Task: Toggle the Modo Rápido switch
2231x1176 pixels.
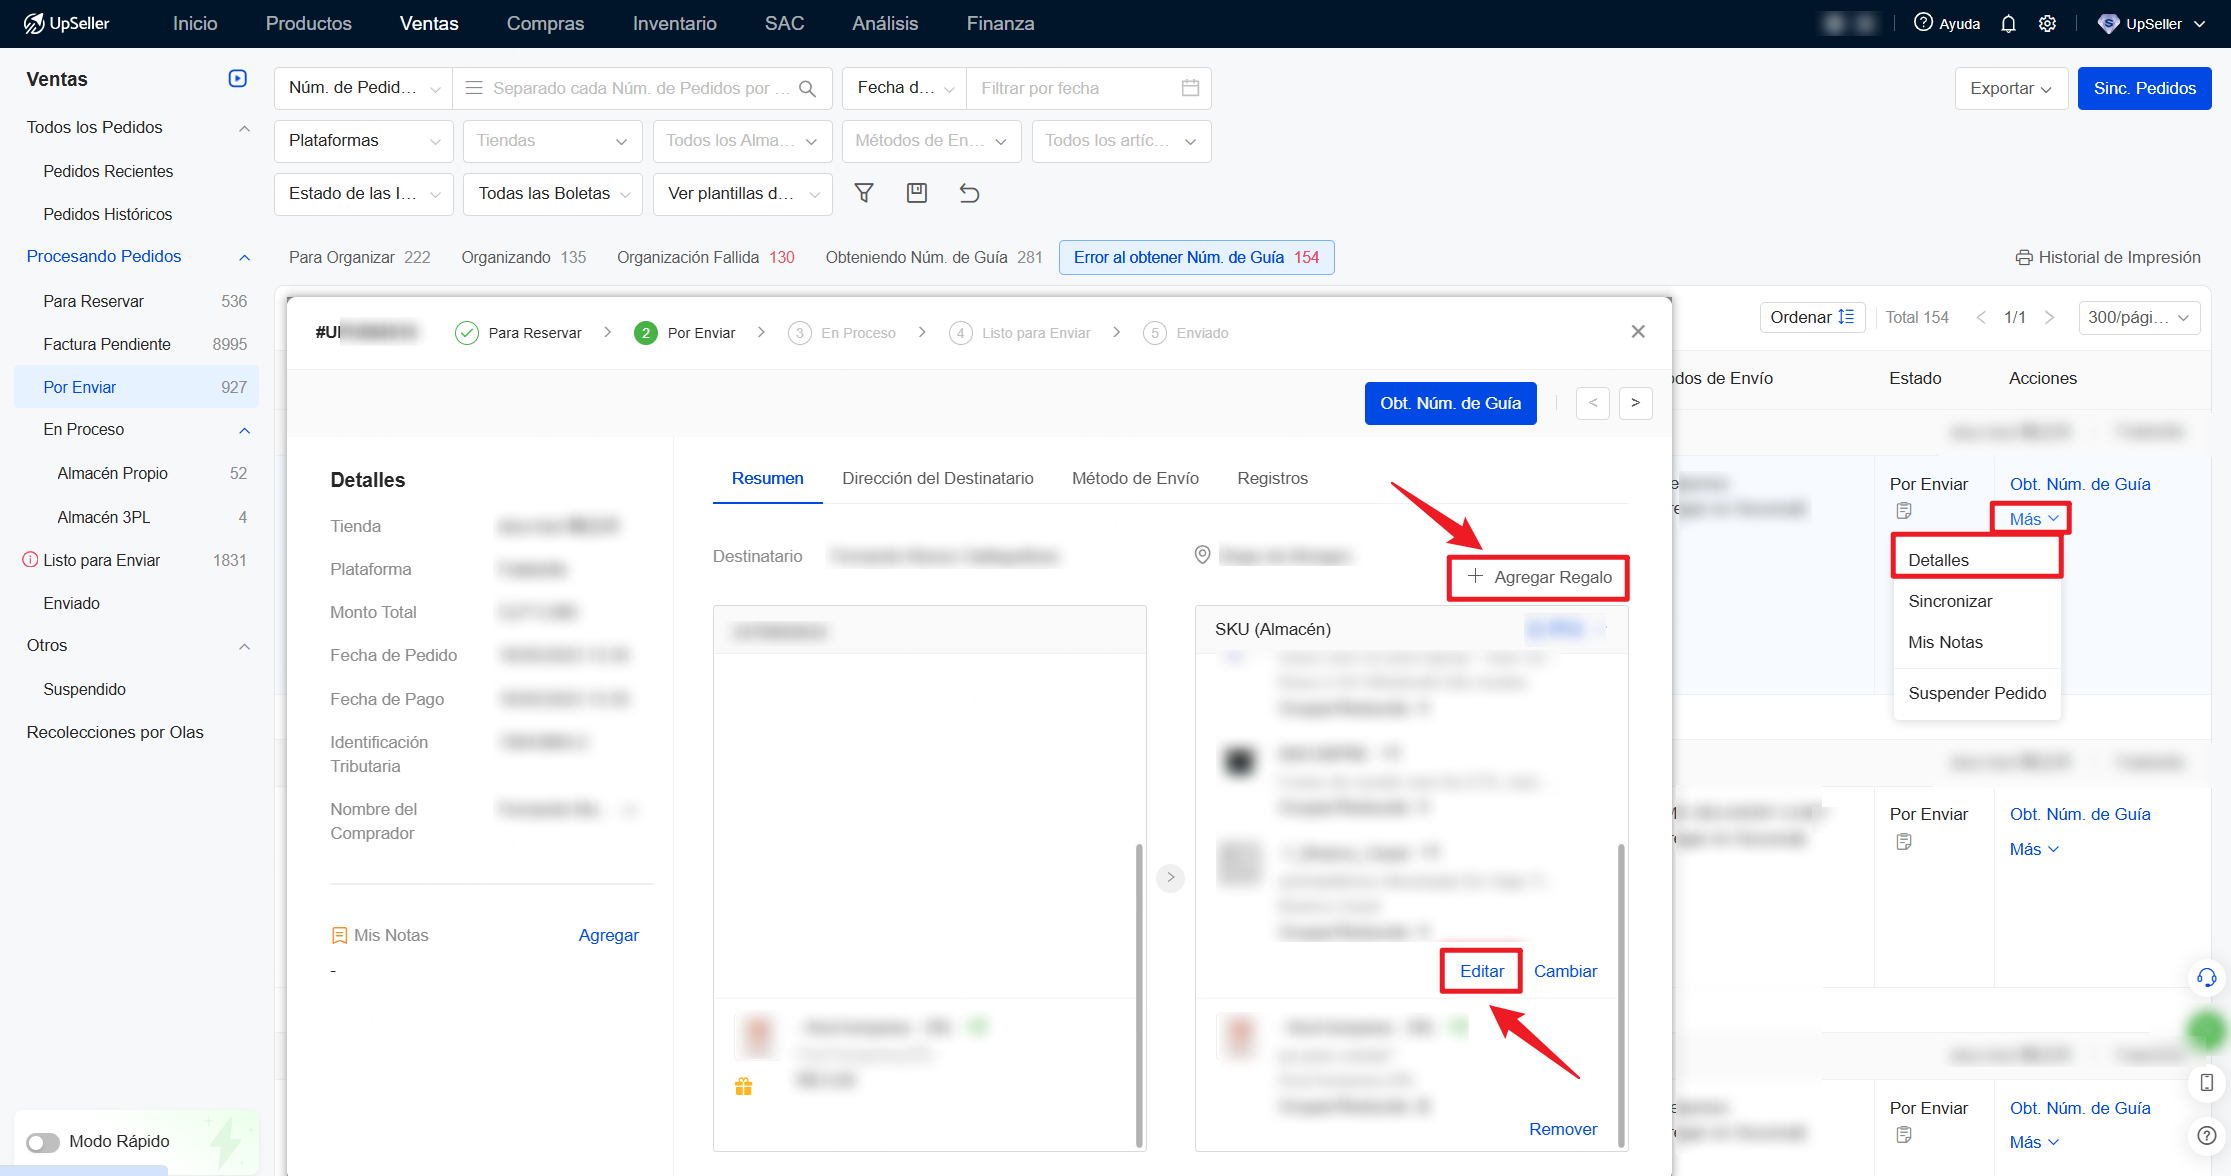Action: coord(43,1142)
